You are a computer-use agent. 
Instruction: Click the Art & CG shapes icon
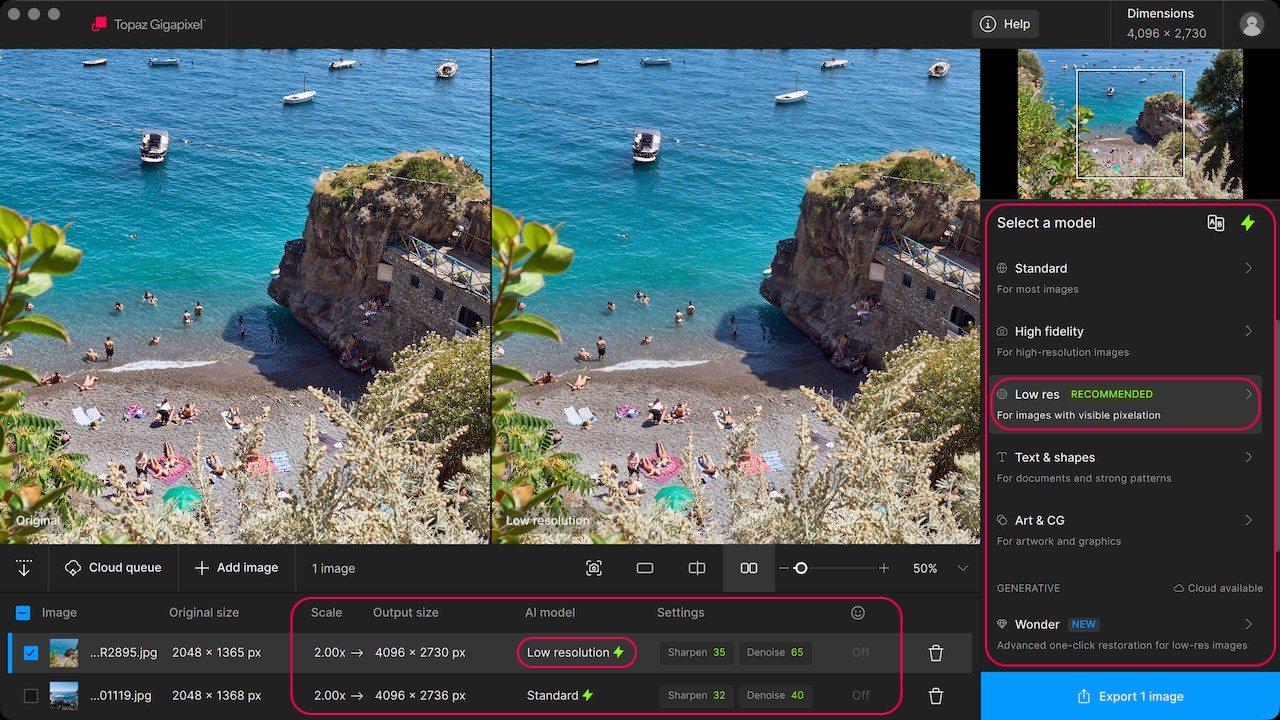pos(1002,520)
